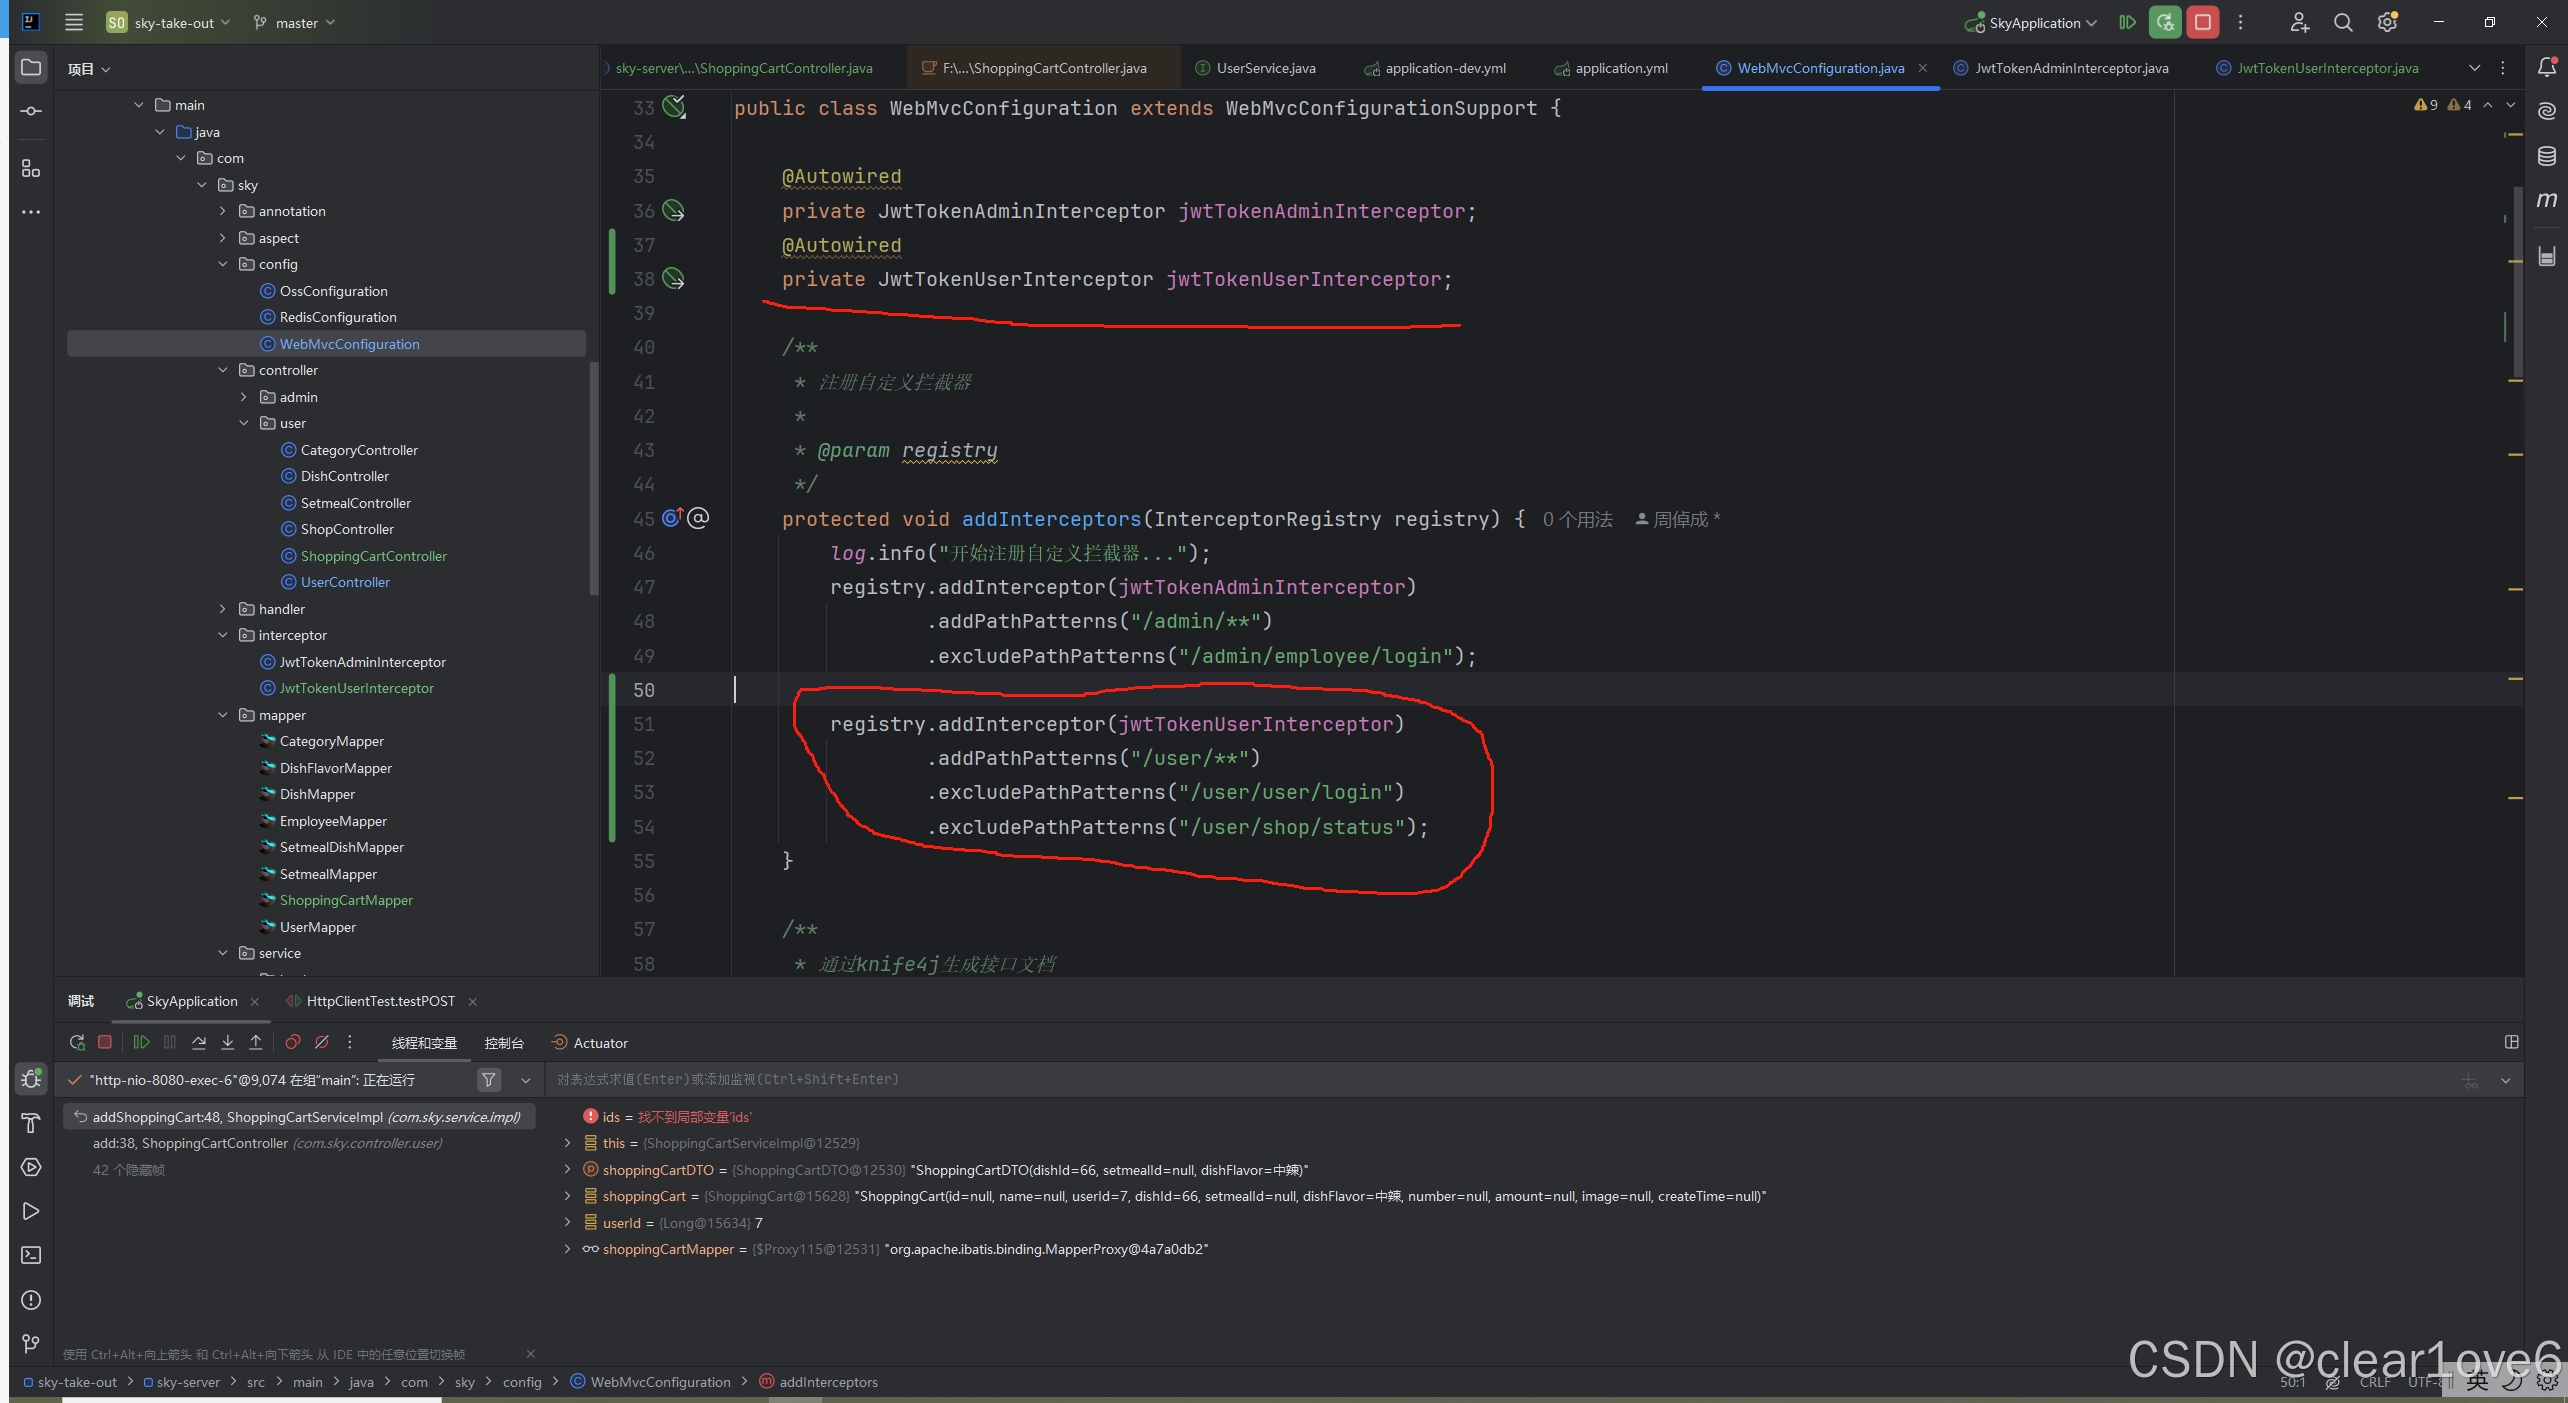Viewport: 2568px width, 1403px height.
Task: Open ShoppingCartMapper in project tree
Action: pos(346,900)
